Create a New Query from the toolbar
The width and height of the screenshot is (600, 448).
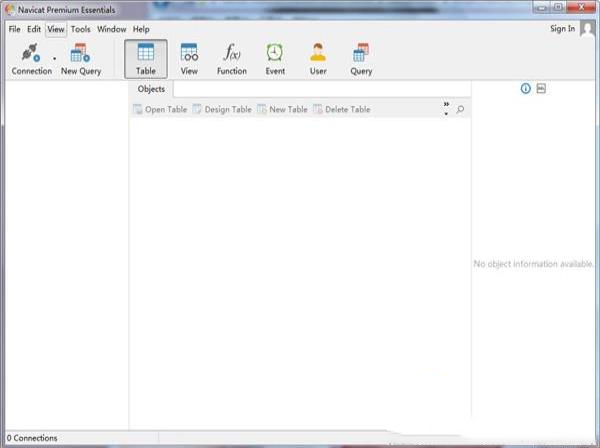point(81,59)
